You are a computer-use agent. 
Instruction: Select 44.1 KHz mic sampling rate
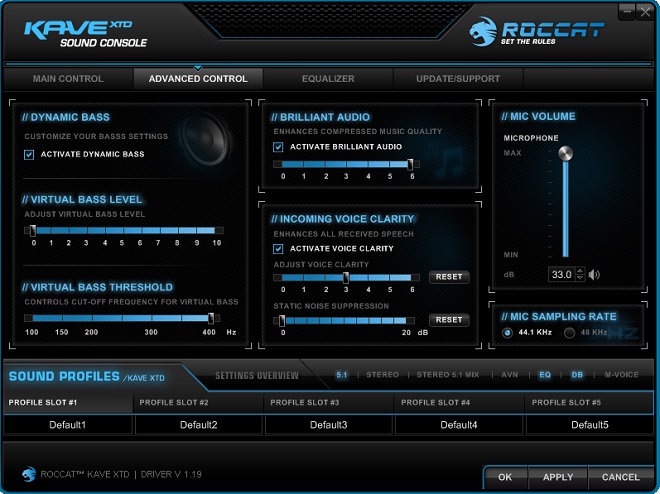tap(507, 332)
